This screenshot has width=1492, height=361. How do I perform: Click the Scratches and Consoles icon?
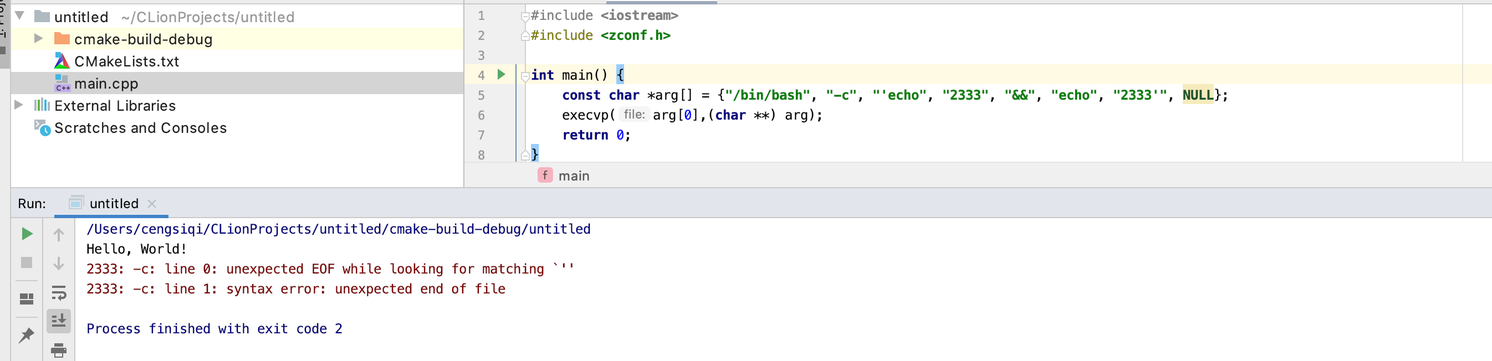(x=42, y=127)
